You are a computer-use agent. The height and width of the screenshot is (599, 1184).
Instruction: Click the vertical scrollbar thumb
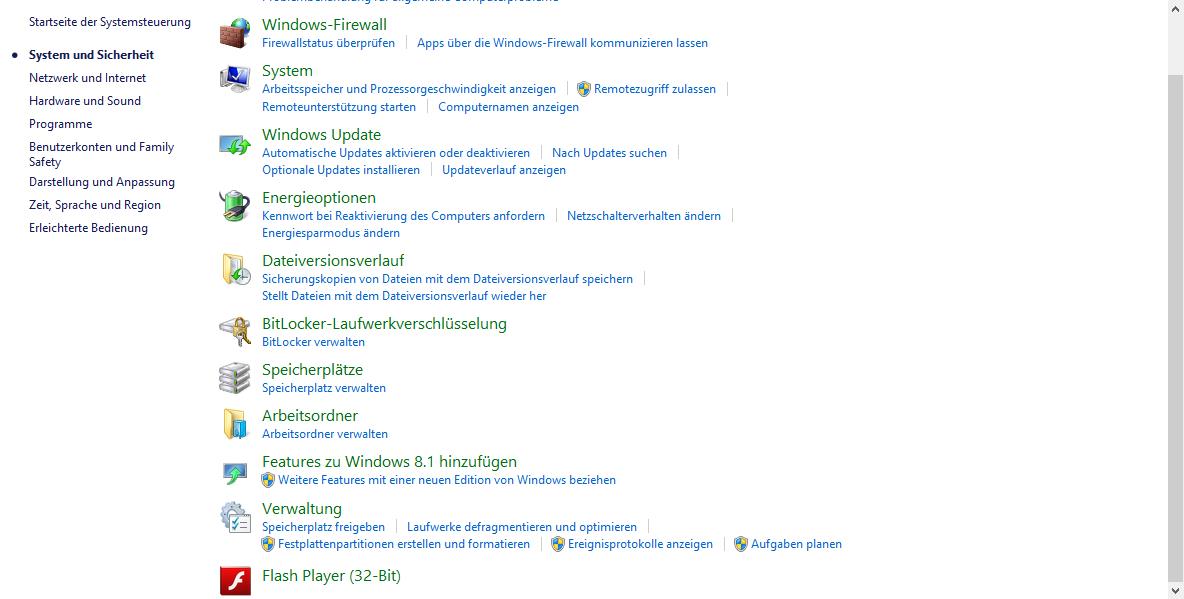pyautogui.click(x=1176, y=327)
